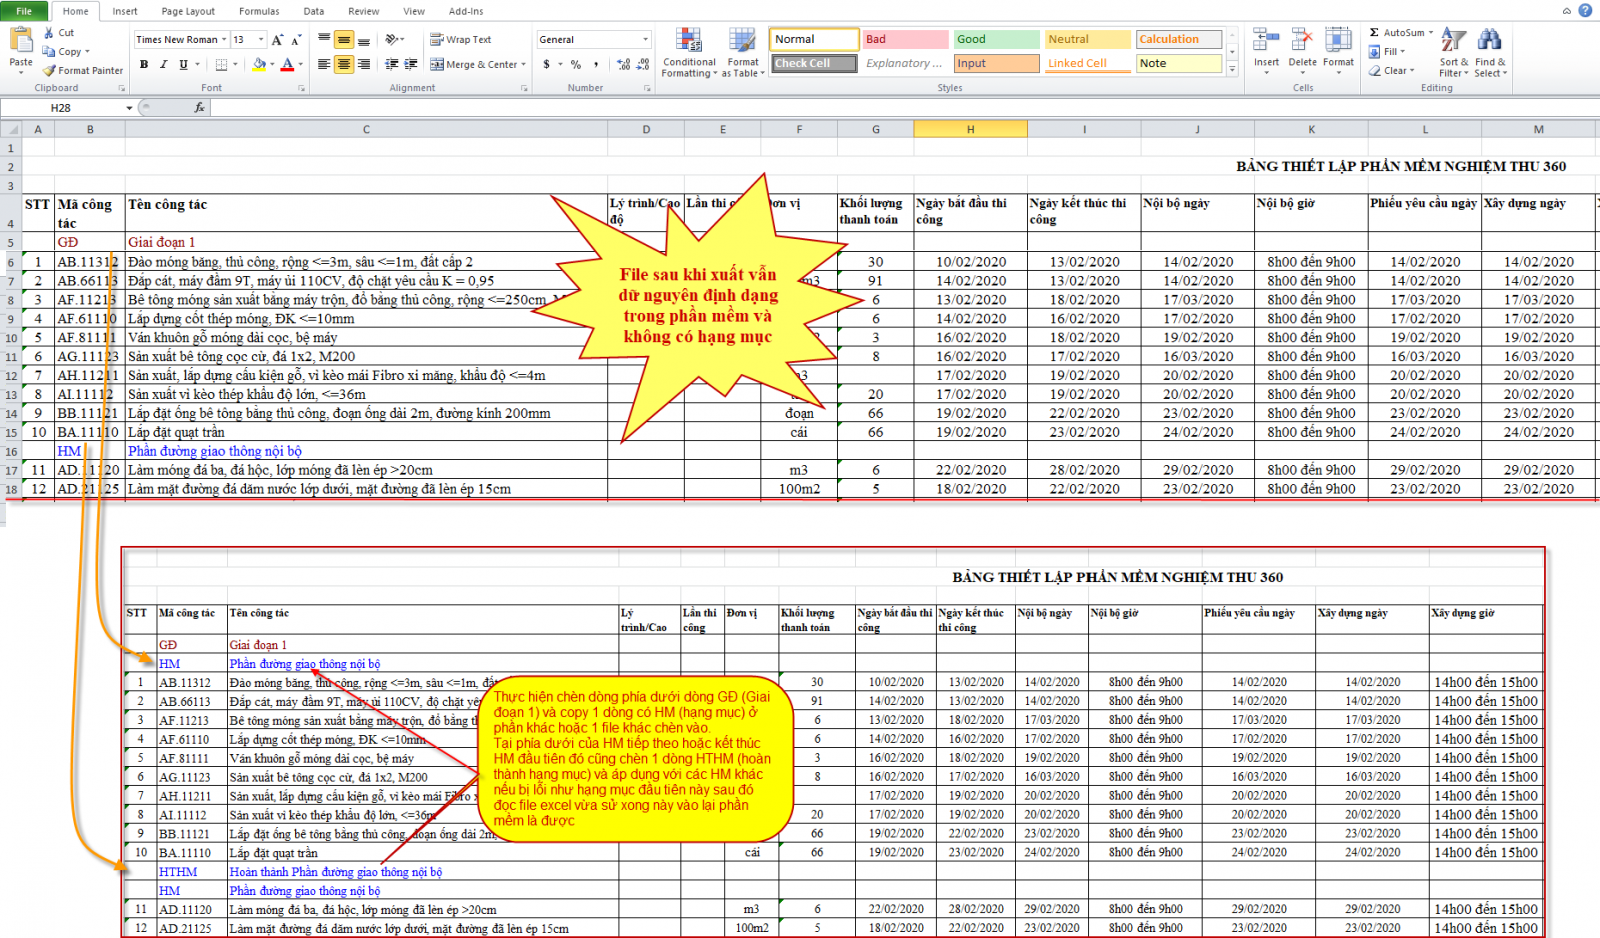The width and height of the screenshot is (1600, 938).
Task: Switch to the Formulas tab
Action: 259,11
